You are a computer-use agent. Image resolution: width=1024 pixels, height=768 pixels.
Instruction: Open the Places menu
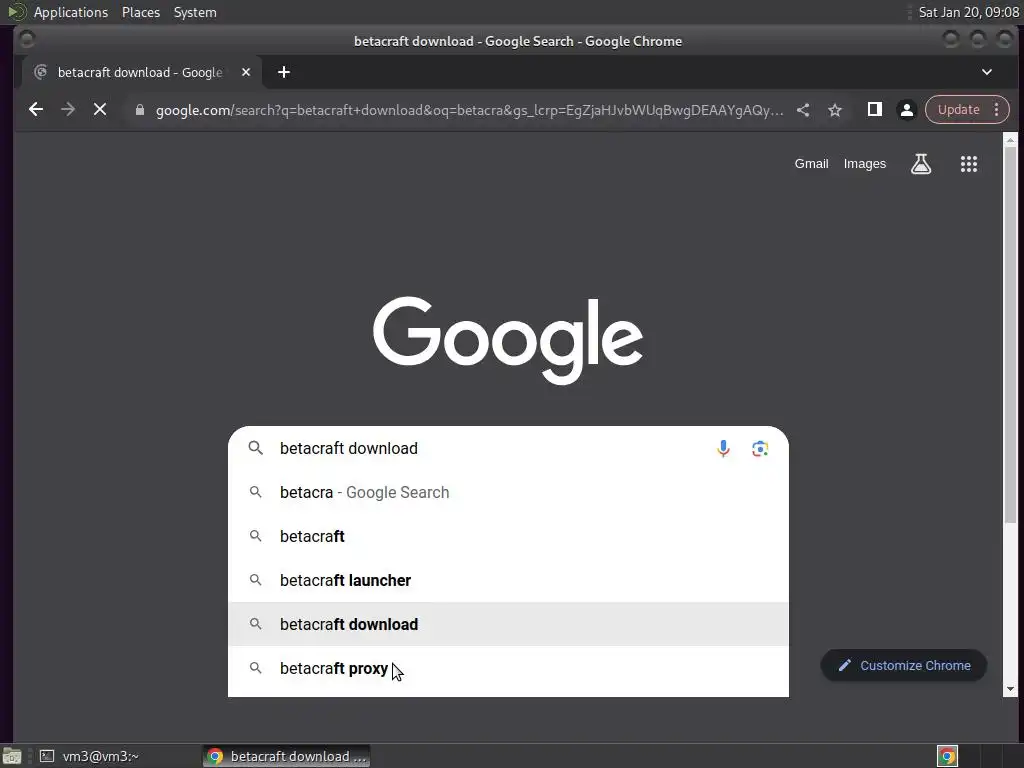click(140, 12)
